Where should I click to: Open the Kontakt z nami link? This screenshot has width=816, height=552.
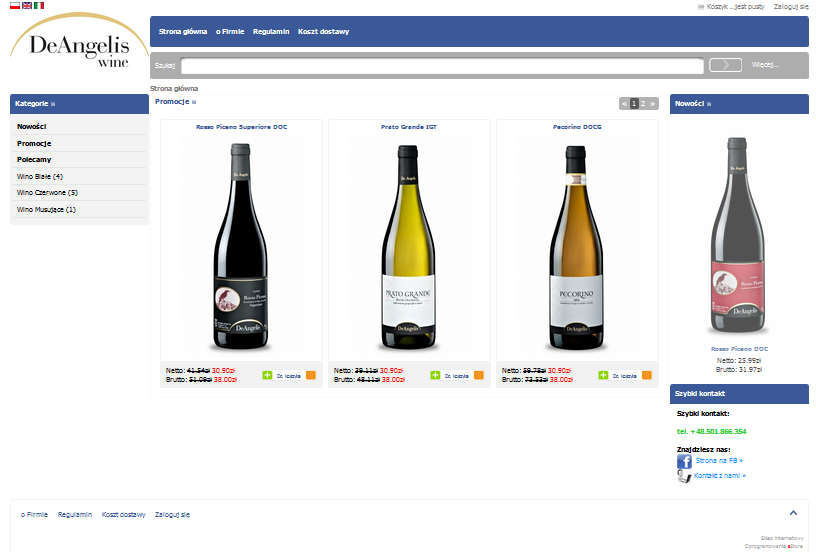tap(720, 476)
